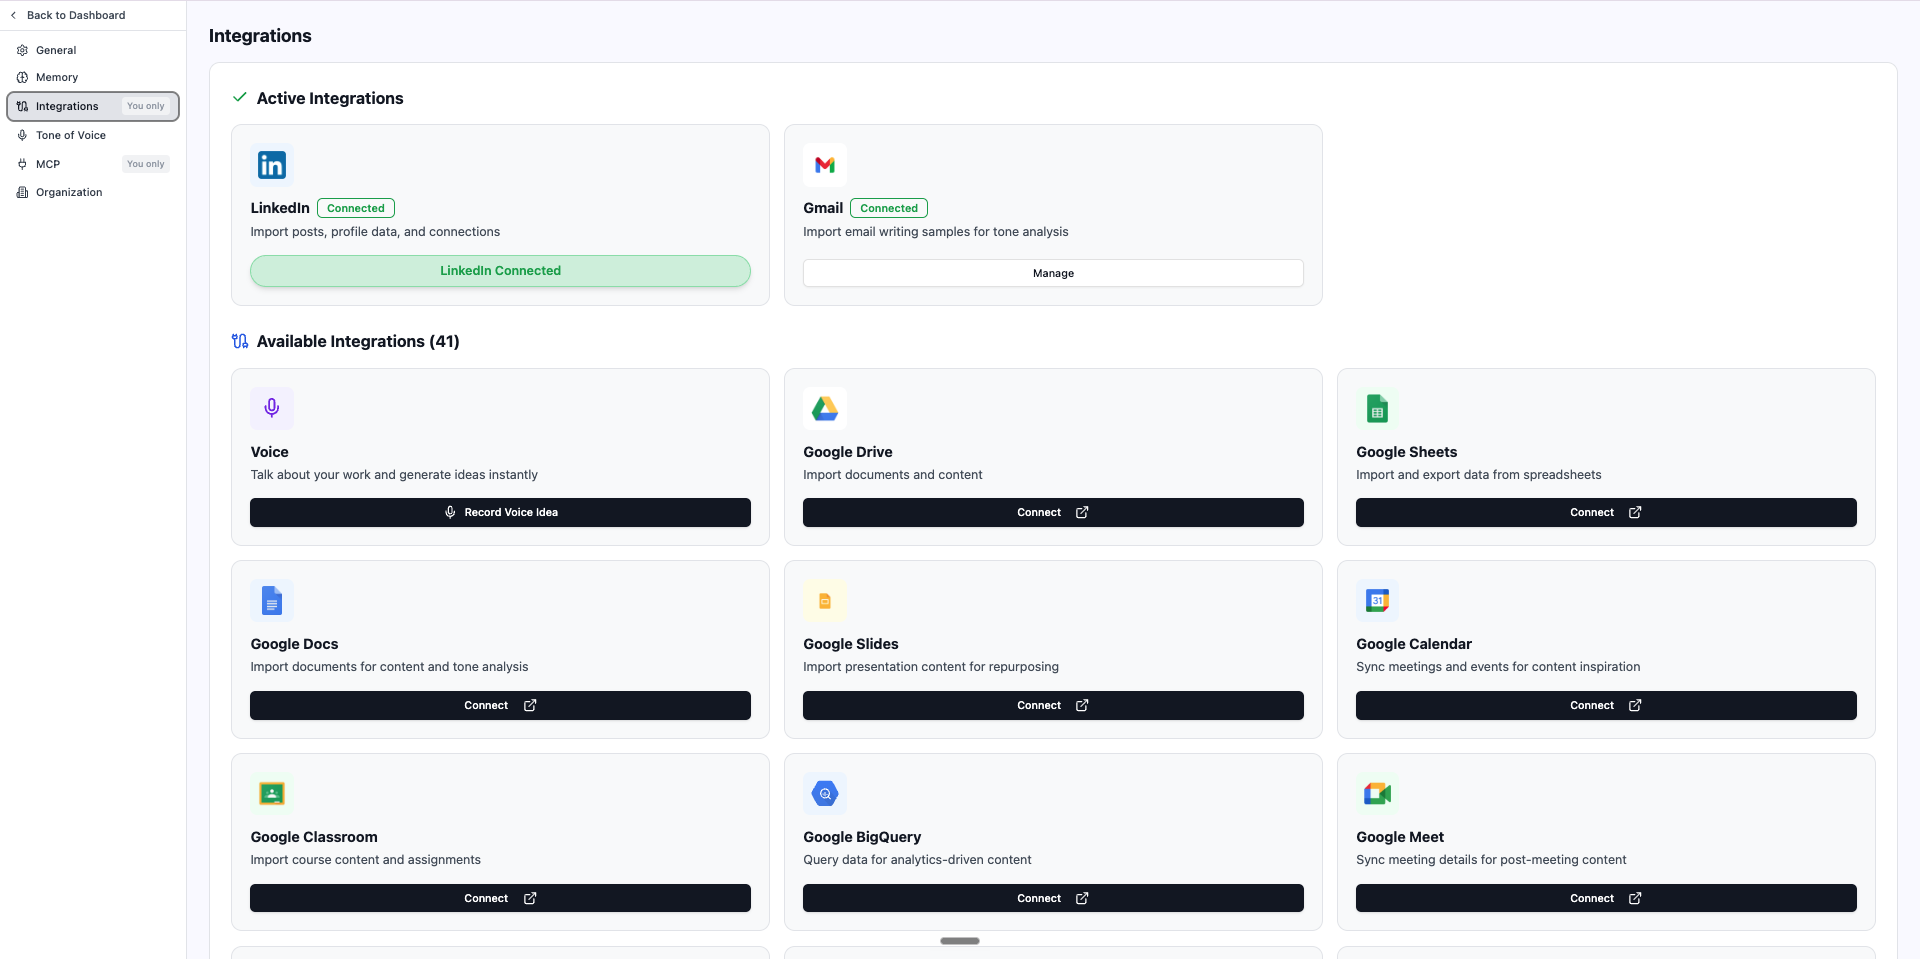Click the Available Integrations (41) heading
Image resolution: width=1920 pixels, height=959 pixels.
coord(358,341)
